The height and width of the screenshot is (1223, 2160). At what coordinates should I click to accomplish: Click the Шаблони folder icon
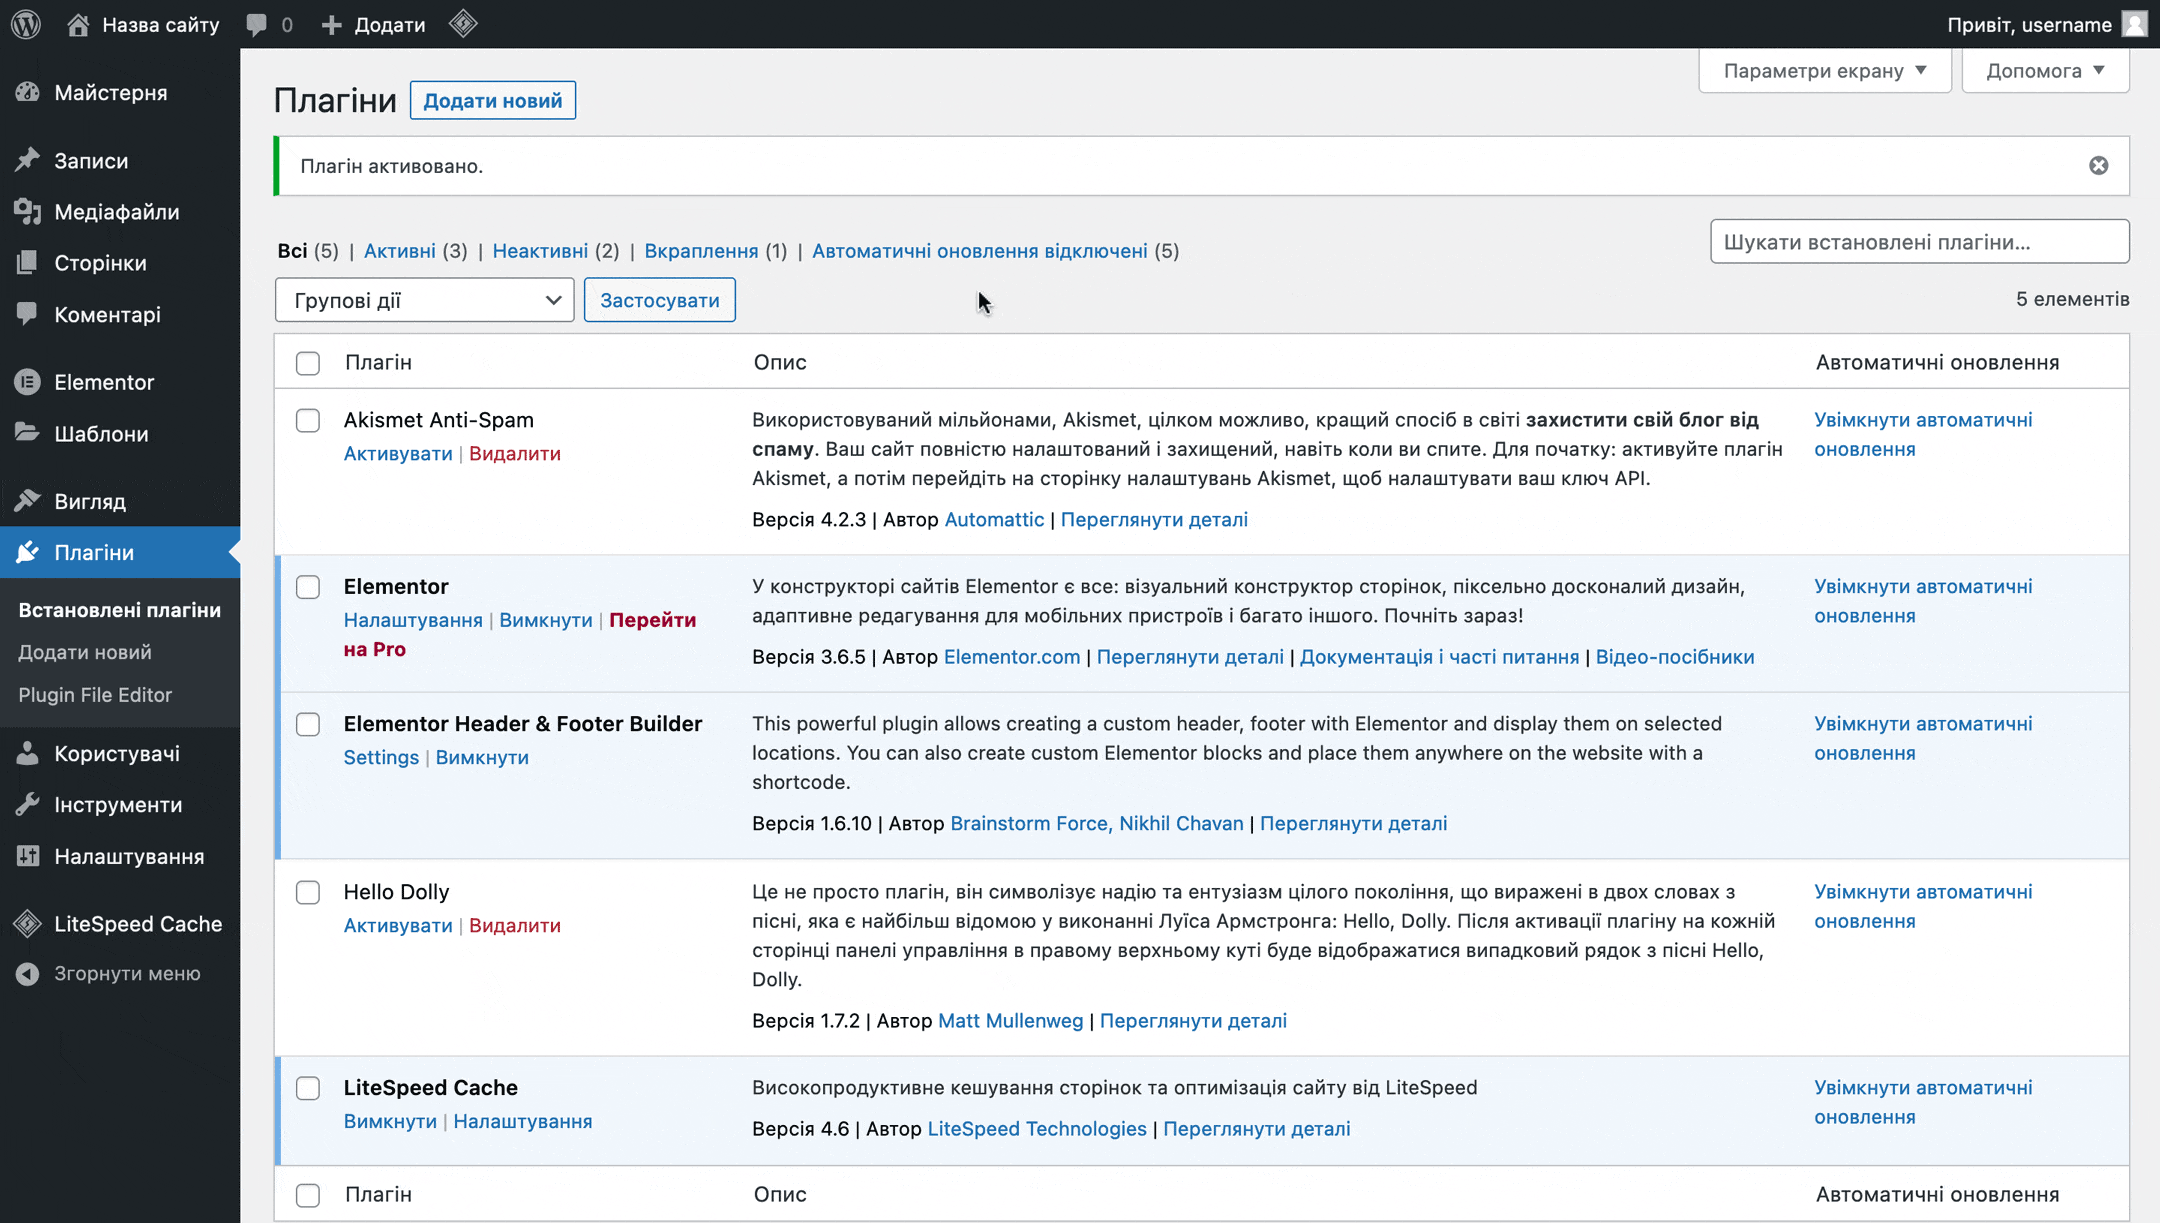tap(28, 433)
